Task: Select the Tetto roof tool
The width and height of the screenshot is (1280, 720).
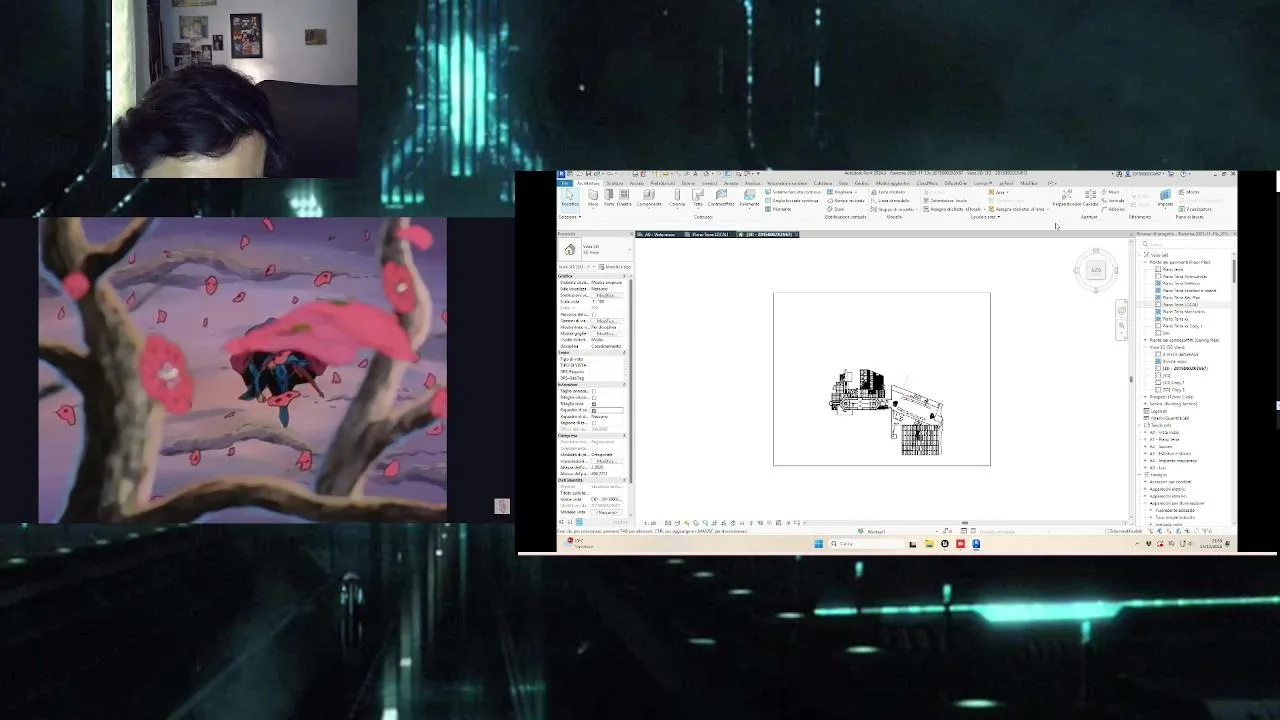Action: tap(698, 197)
